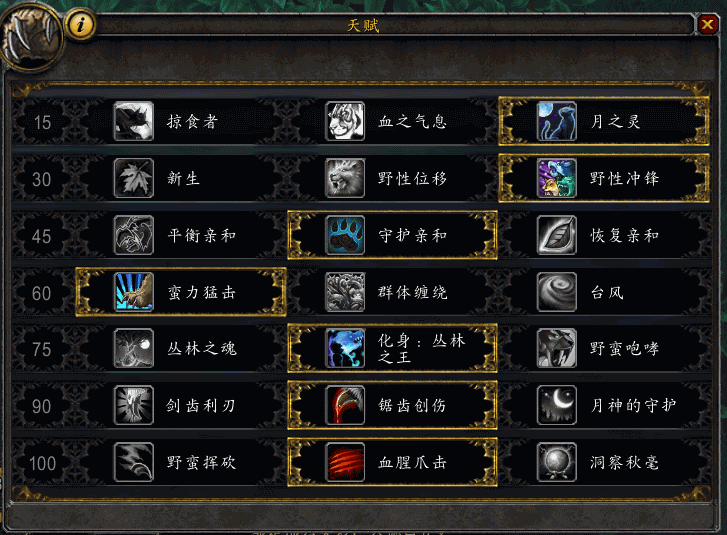Choose the 月之灵 talent icon
This screenshot has height=535, width=727.
pyautogui.click(x=556, y=121)
